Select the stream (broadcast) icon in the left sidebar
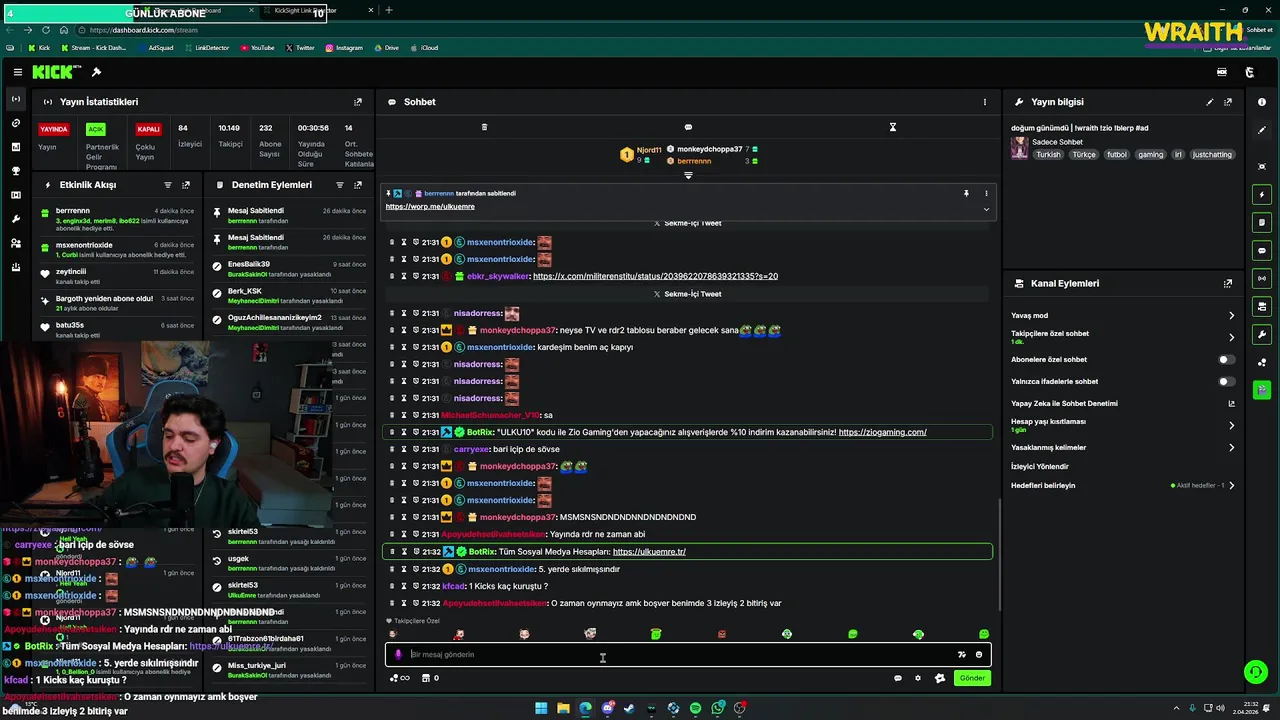The height and width of the screenshot is (720, 1280). tap(15, 99)
